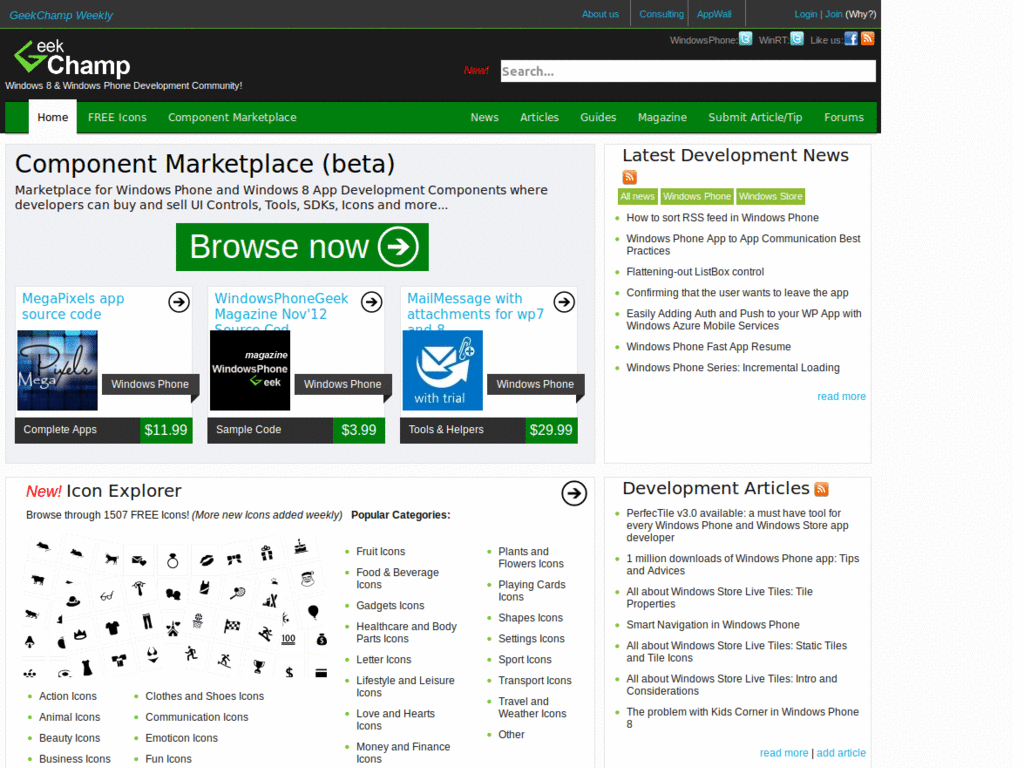The image size is (1024, 768).
Task: Go to Articles in navigation bar
Action: (x=539, y=117)
